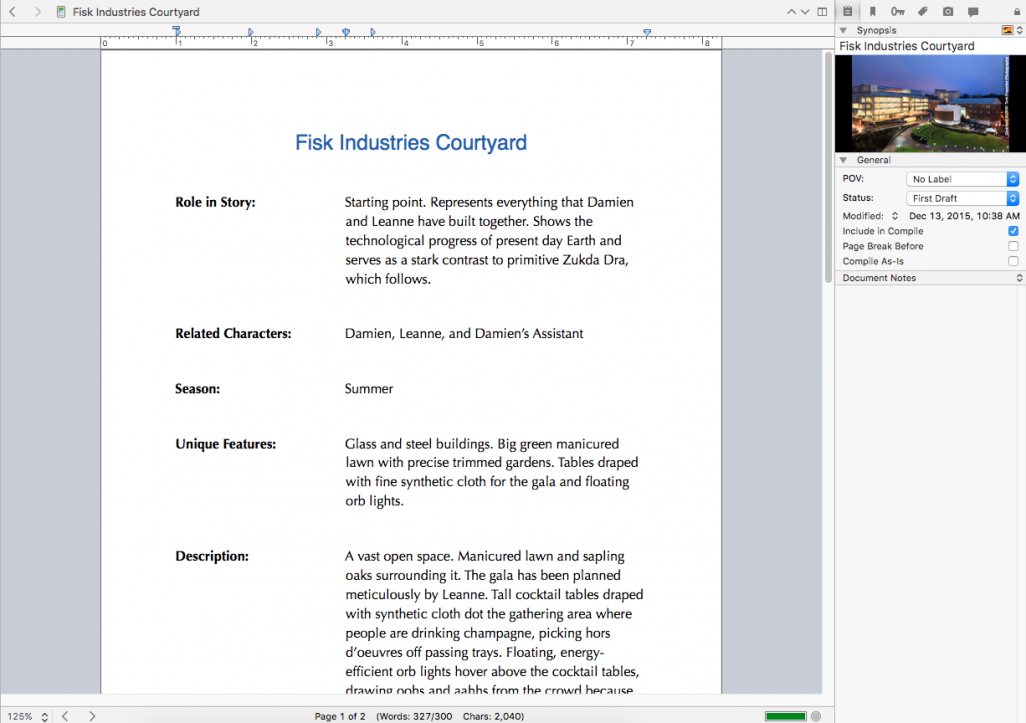
Task: Click the synopsis title field
Action: (930, 46)
